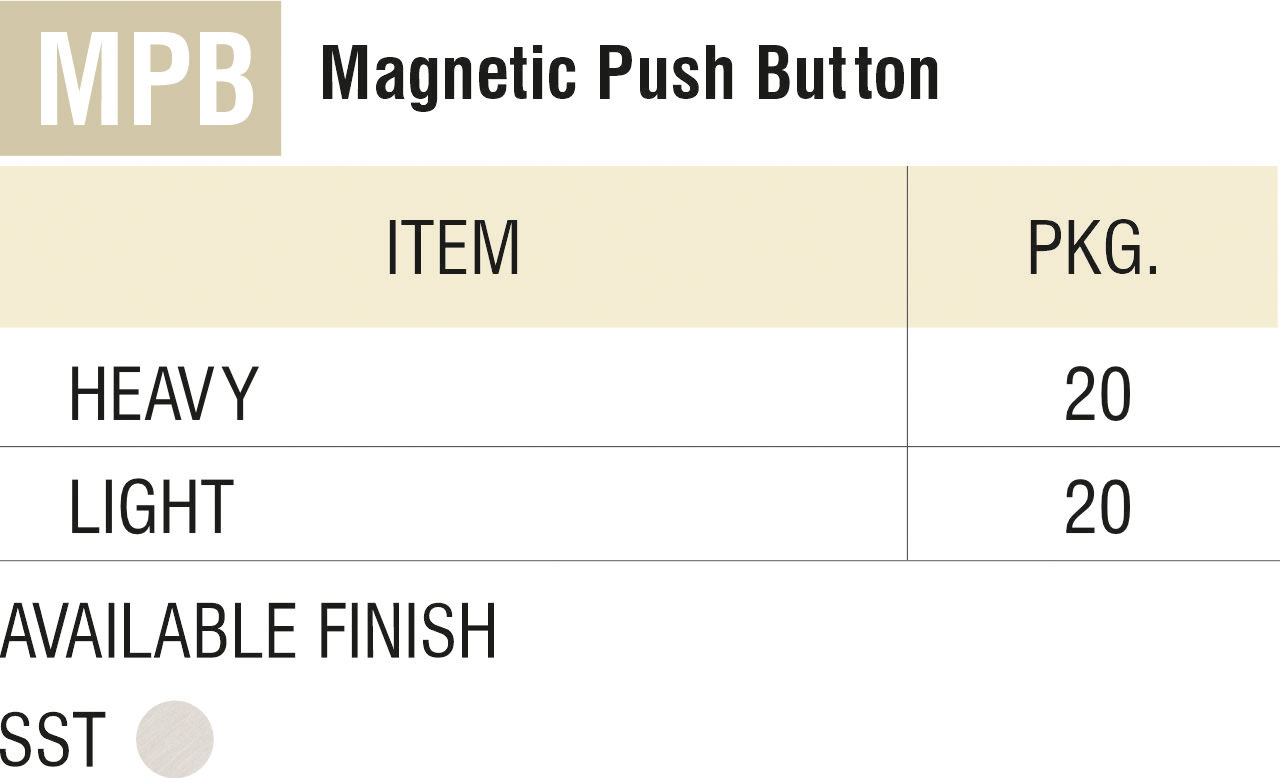Select the LIGHT item row label
1280x778 pixels.
coord(151,507)
